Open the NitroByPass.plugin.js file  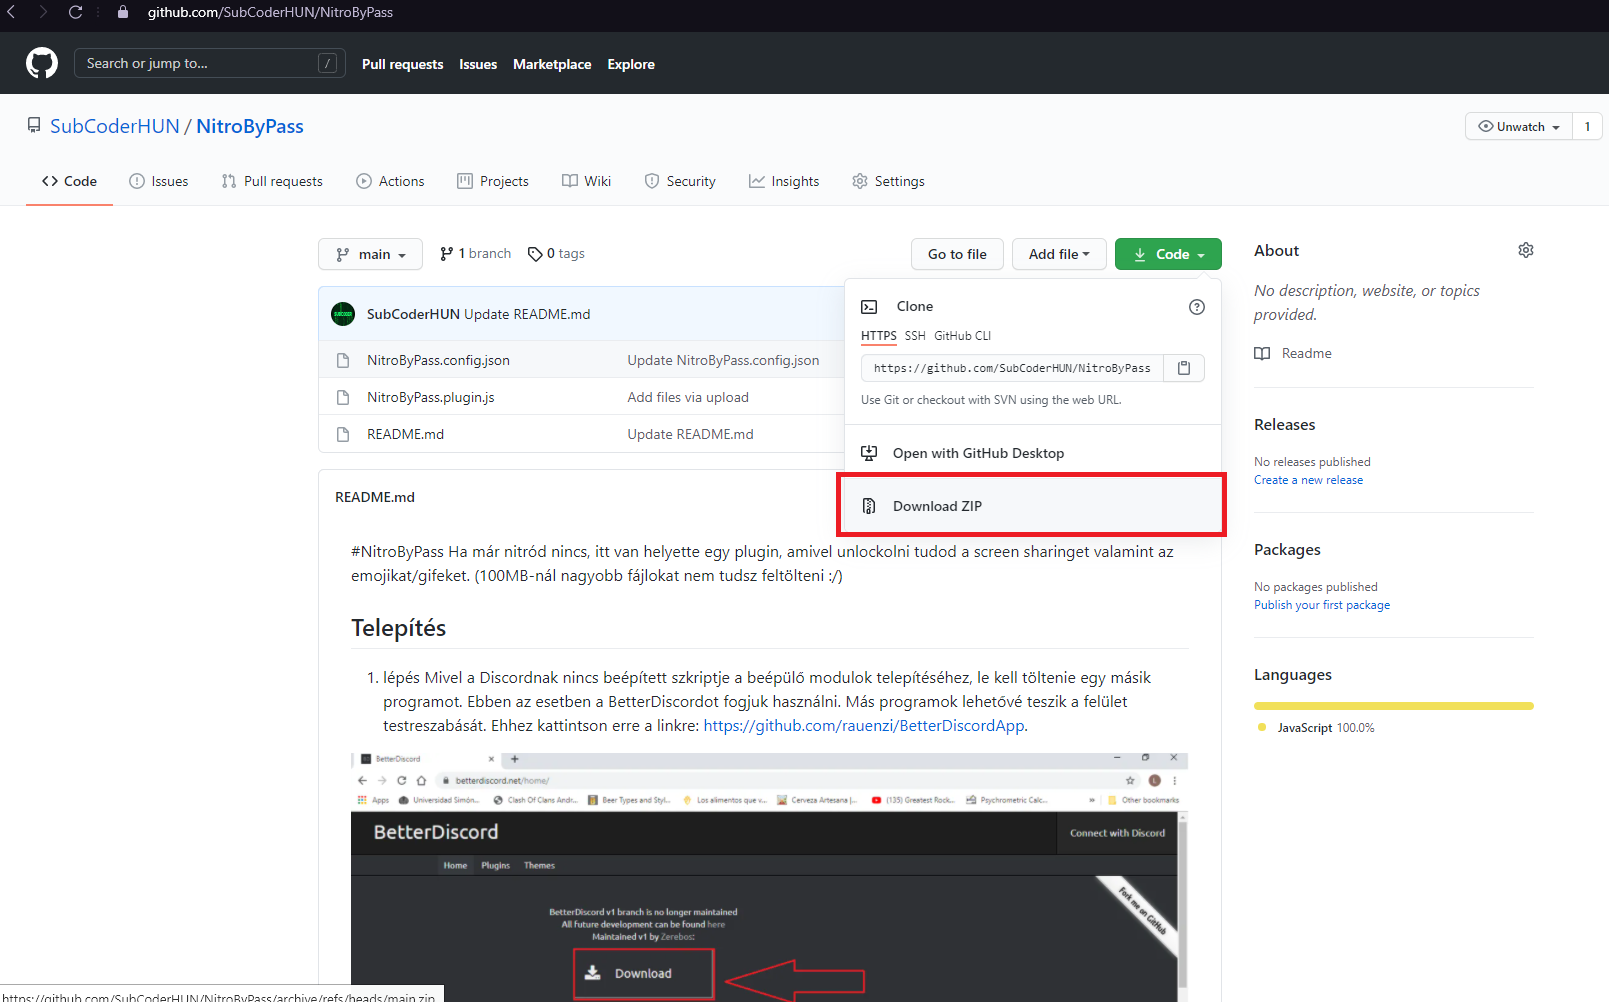(431, 397)
